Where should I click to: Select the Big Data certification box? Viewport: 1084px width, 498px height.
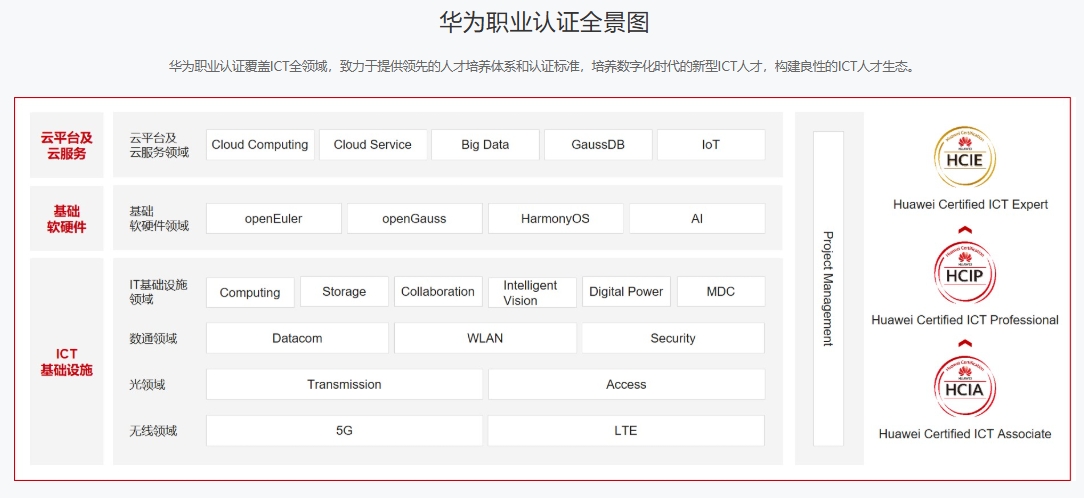tap(485, 145)
